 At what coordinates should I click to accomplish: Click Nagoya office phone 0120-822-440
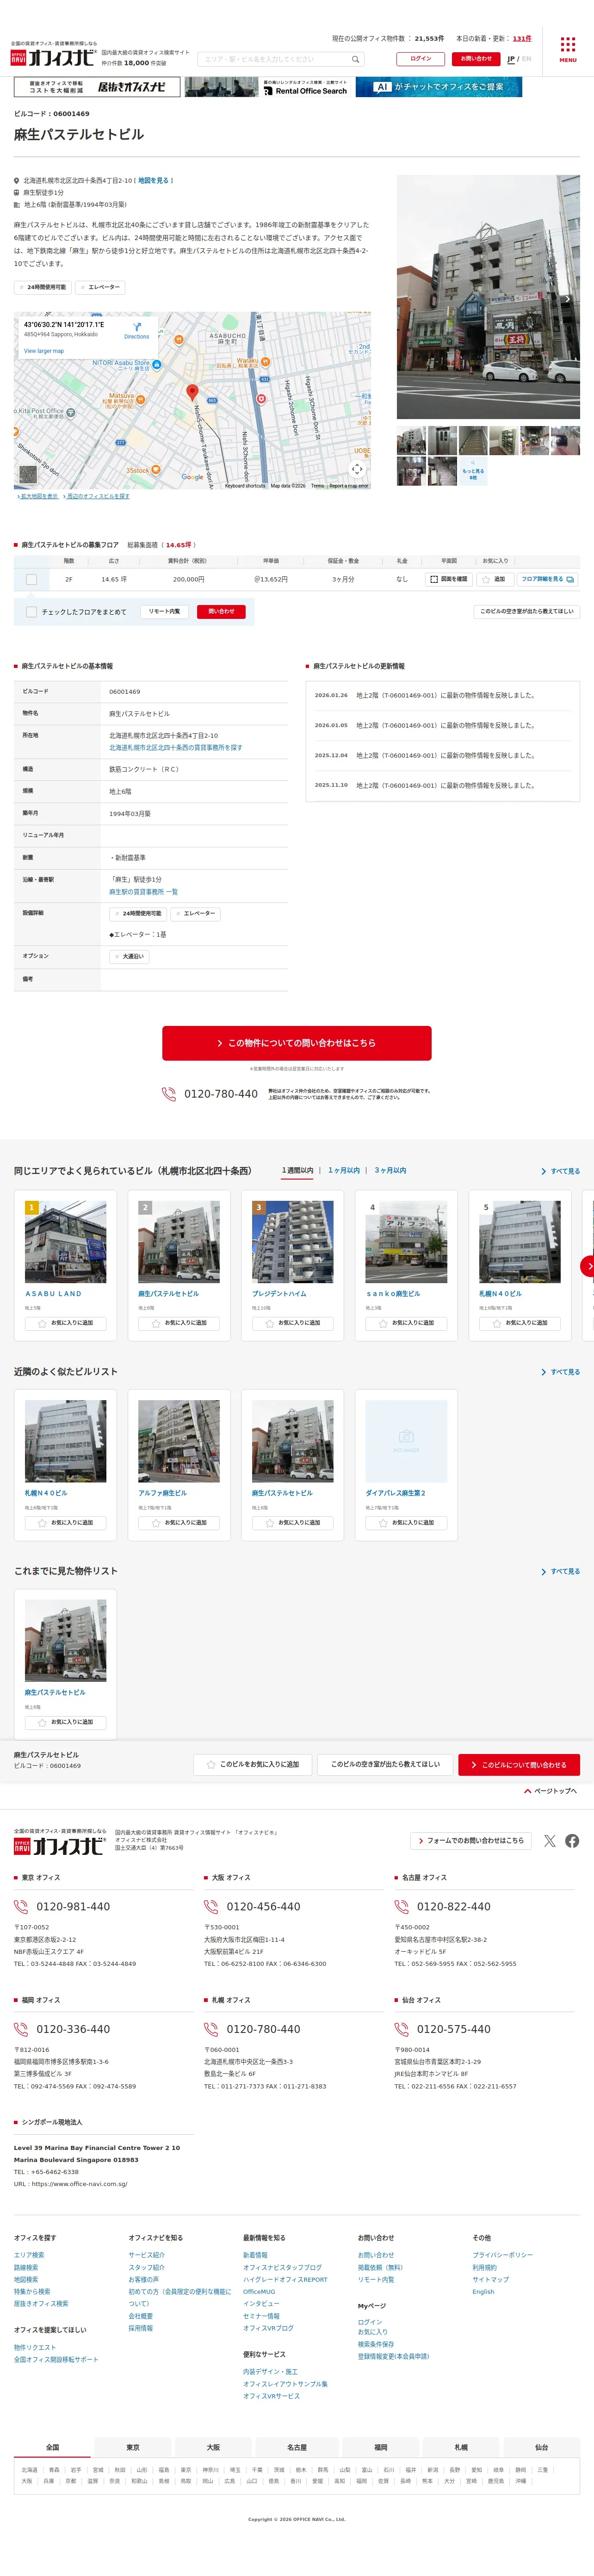click(x=453, y=1906)
